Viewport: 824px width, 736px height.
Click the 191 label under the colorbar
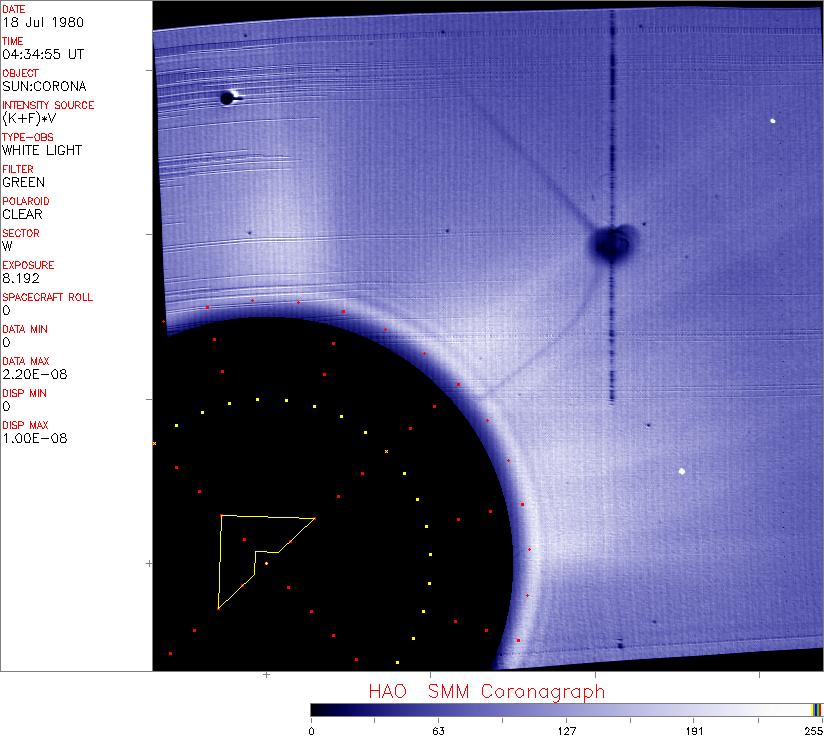tap(694, 729)
